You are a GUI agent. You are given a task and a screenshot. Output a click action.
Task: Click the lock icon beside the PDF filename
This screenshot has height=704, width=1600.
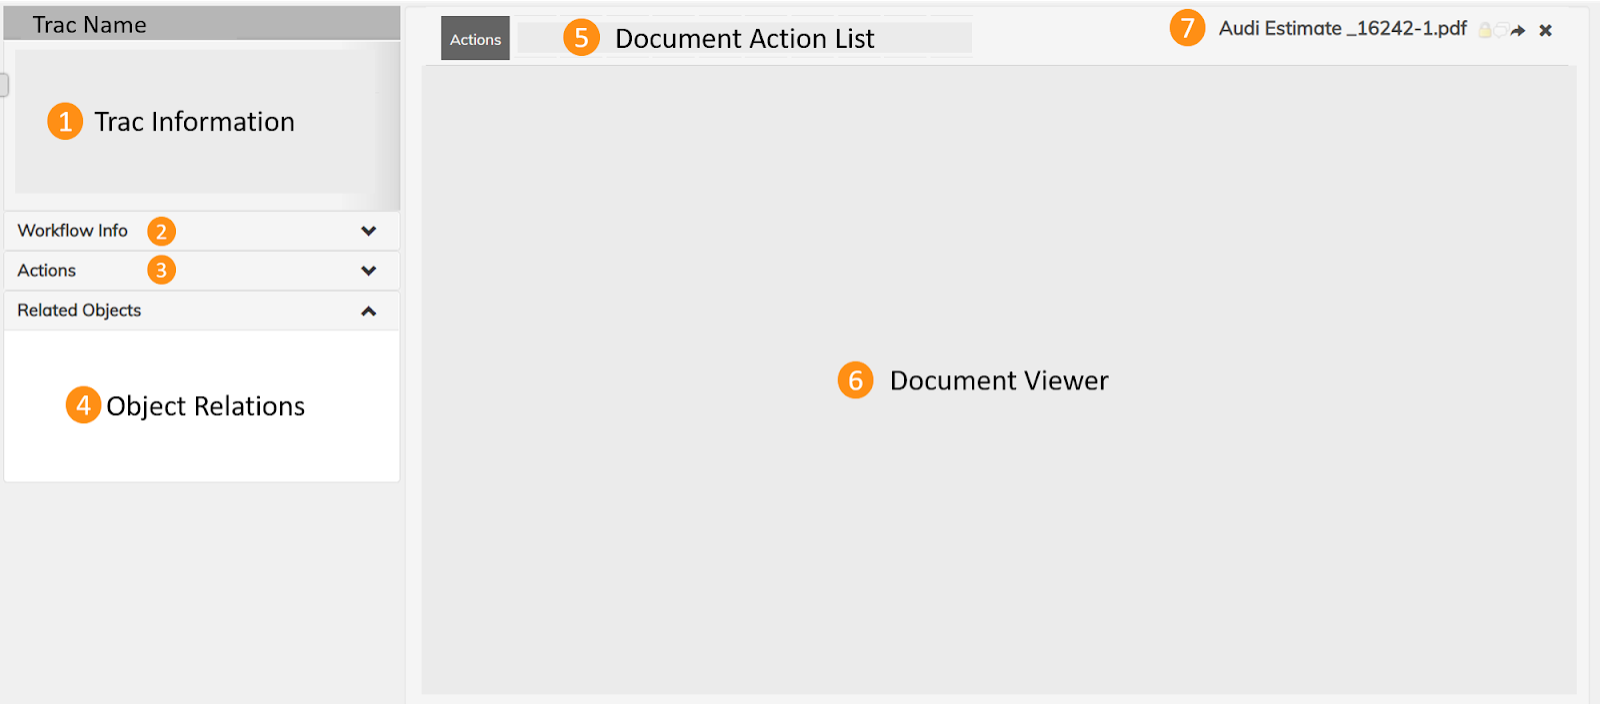(1485, 31)
